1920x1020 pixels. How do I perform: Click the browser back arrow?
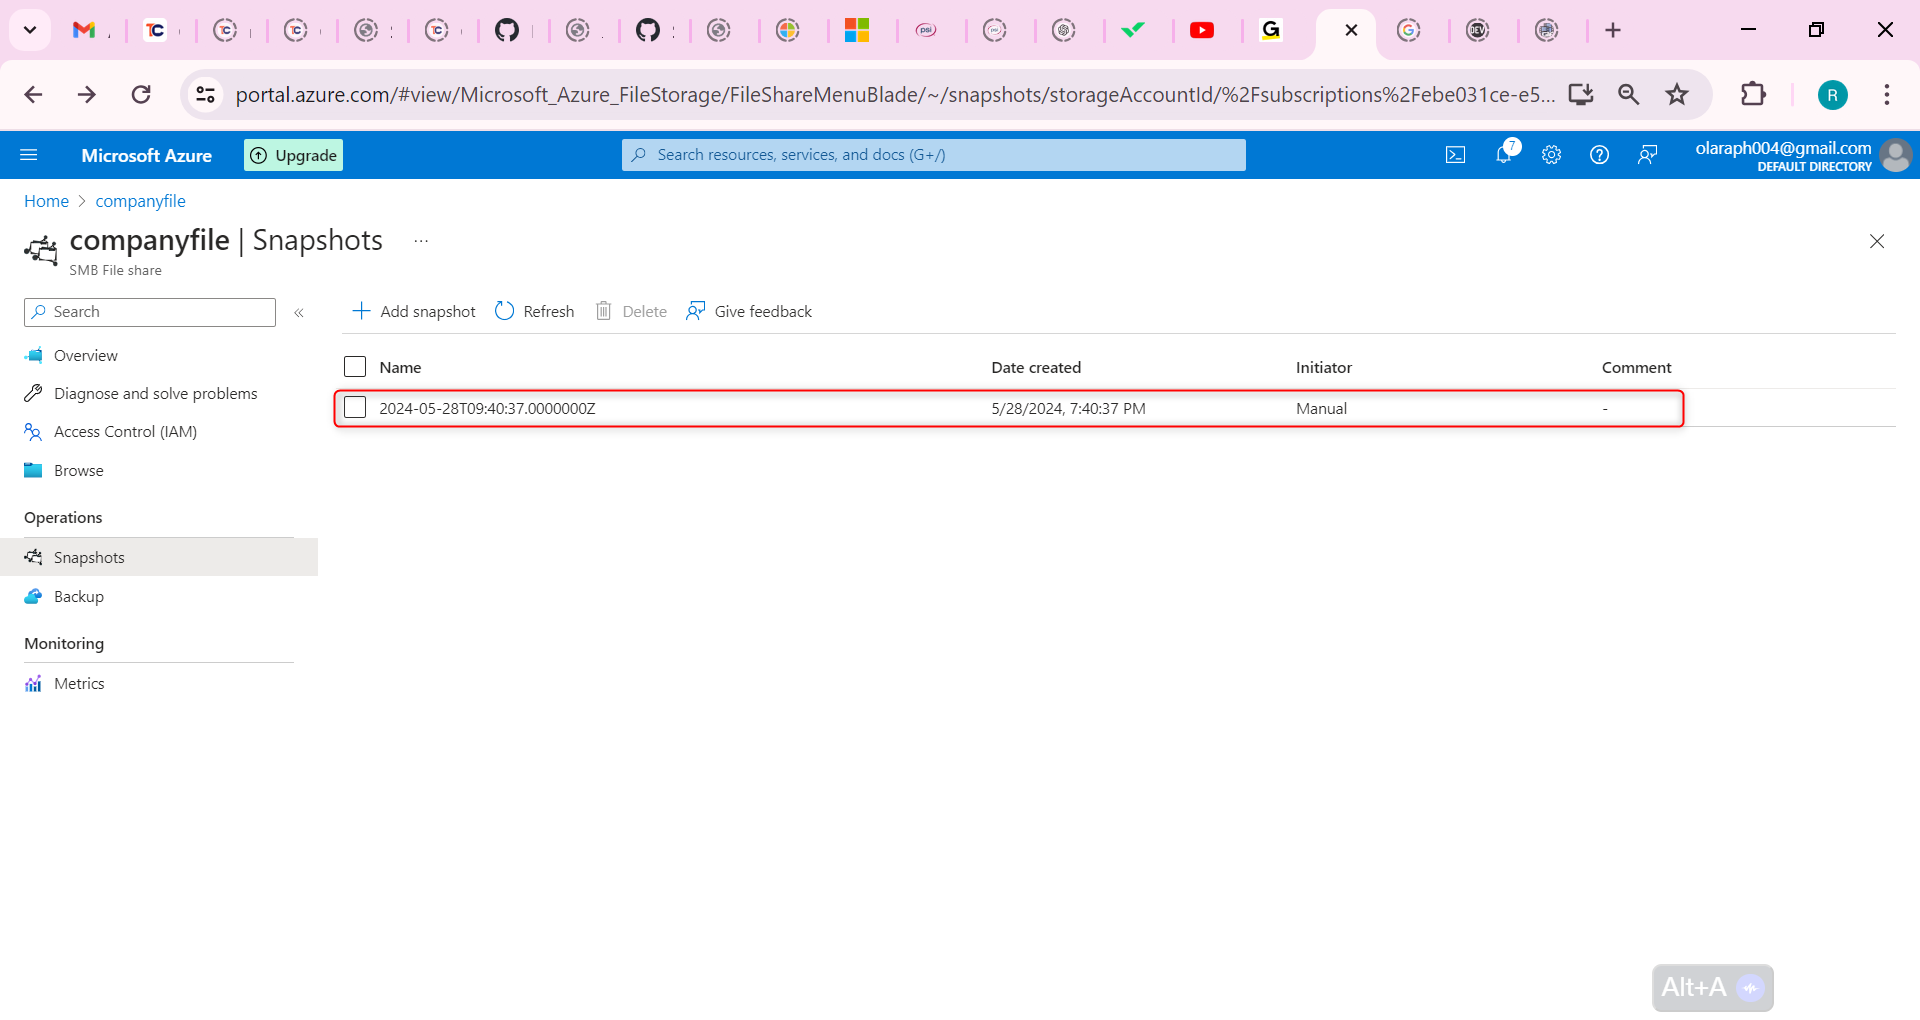[x=33, y=95]
